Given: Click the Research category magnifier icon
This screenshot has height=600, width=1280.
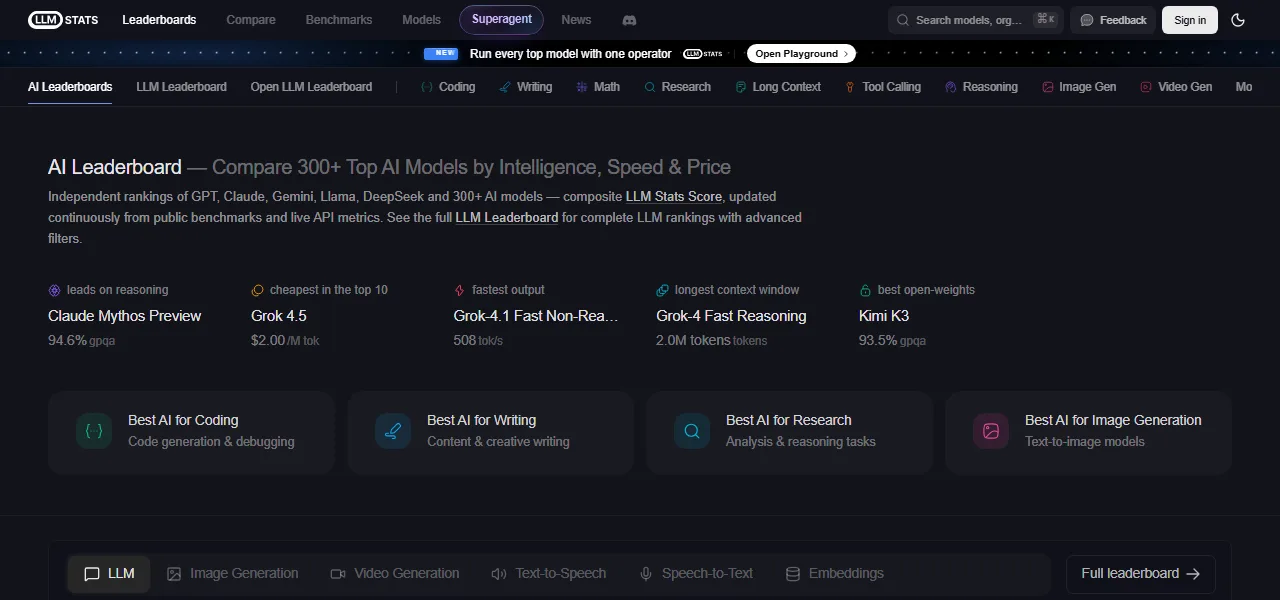Looking at the screenshot, I should click(650, 87).
